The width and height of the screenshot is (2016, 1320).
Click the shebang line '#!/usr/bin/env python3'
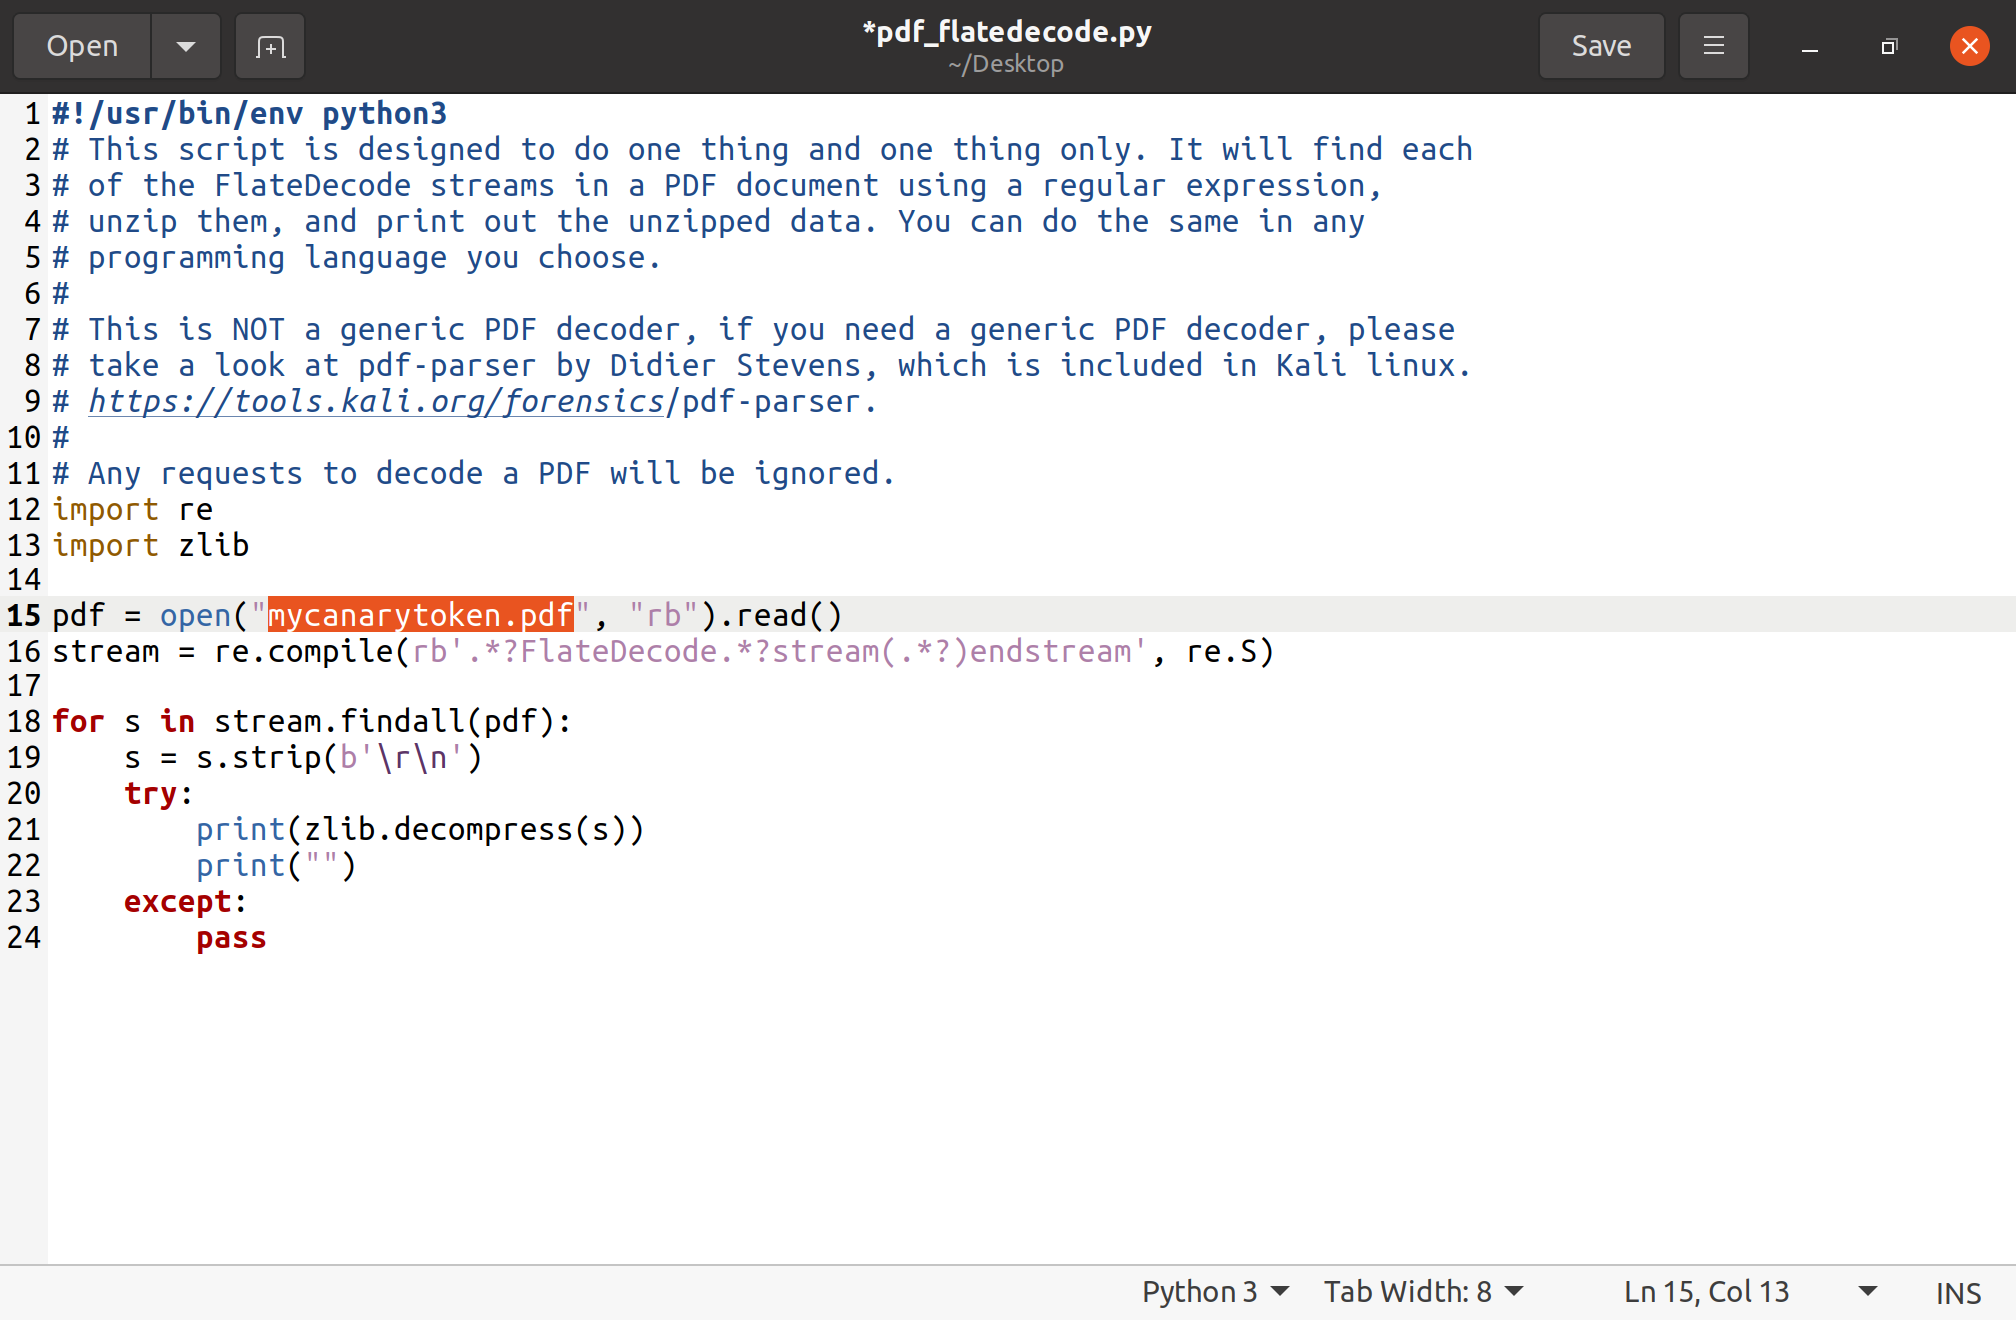pyautogui.click(x=249, y=113)
